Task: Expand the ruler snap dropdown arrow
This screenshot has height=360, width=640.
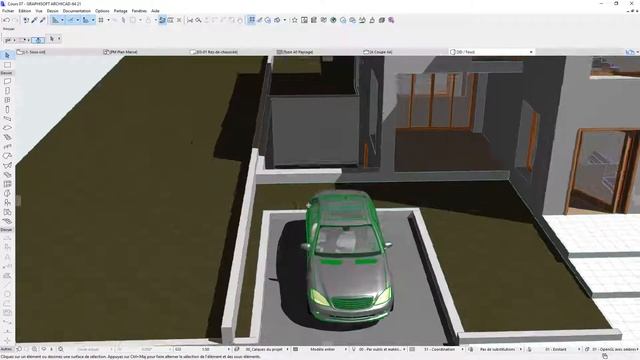Action: pos(93,20)
